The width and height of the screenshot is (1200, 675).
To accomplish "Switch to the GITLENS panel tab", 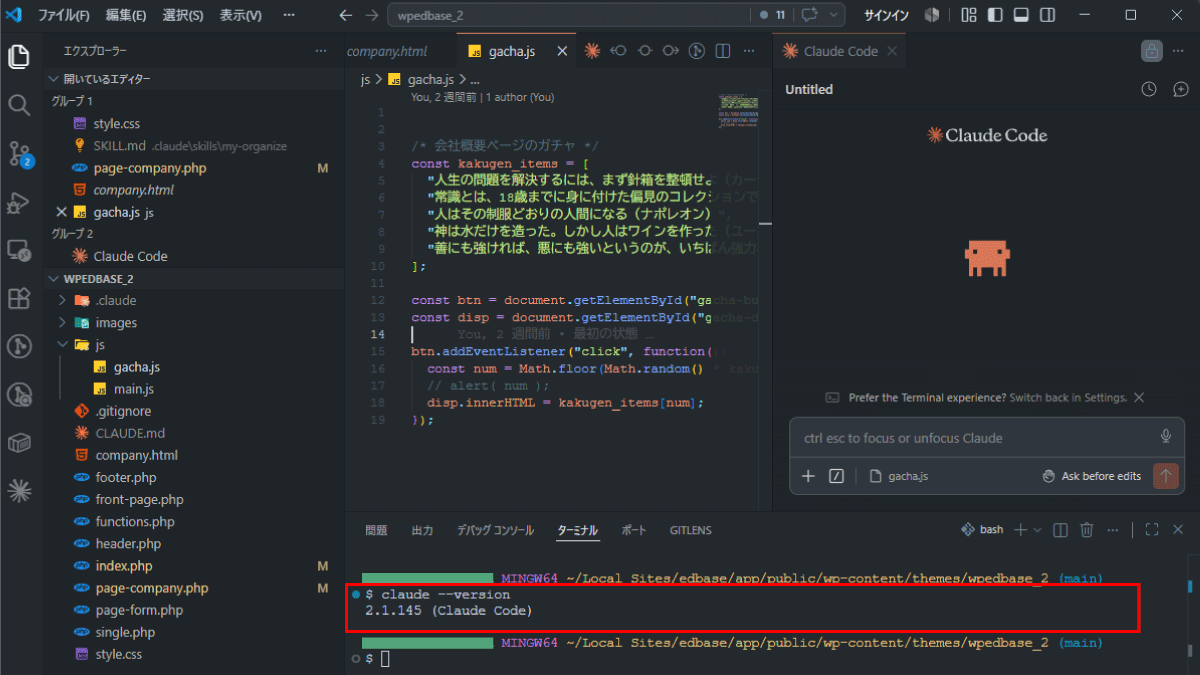I will (x=690, y=530).
